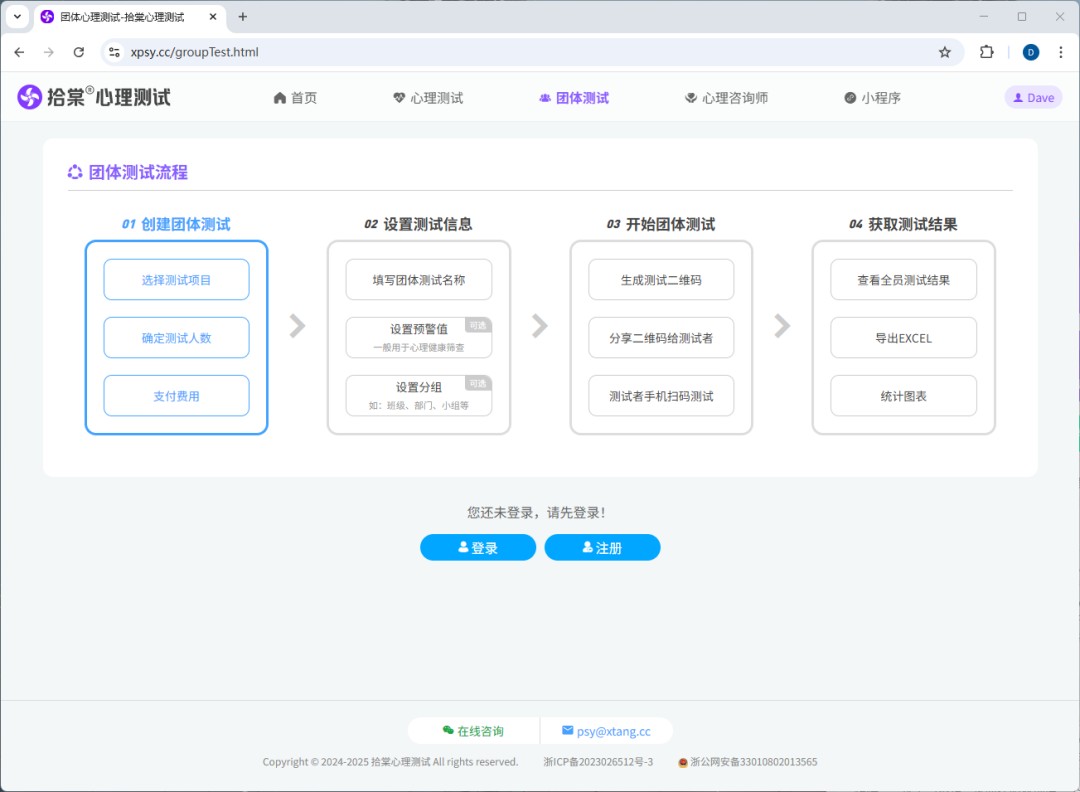Close the 团体心理测试 browser tab

(213, 17)
